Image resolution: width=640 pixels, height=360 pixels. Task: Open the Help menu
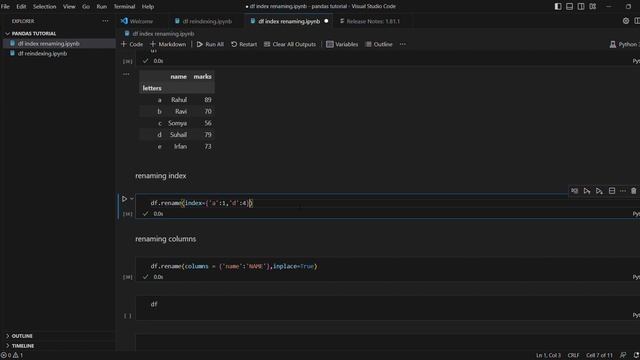click(x=148, y=7)
